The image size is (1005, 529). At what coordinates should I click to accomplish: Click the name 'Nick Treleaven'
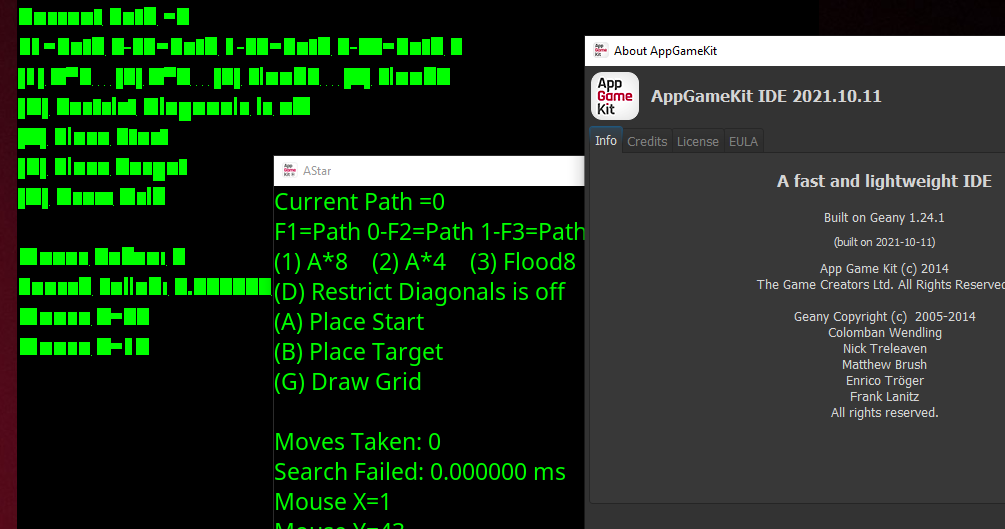884,349
